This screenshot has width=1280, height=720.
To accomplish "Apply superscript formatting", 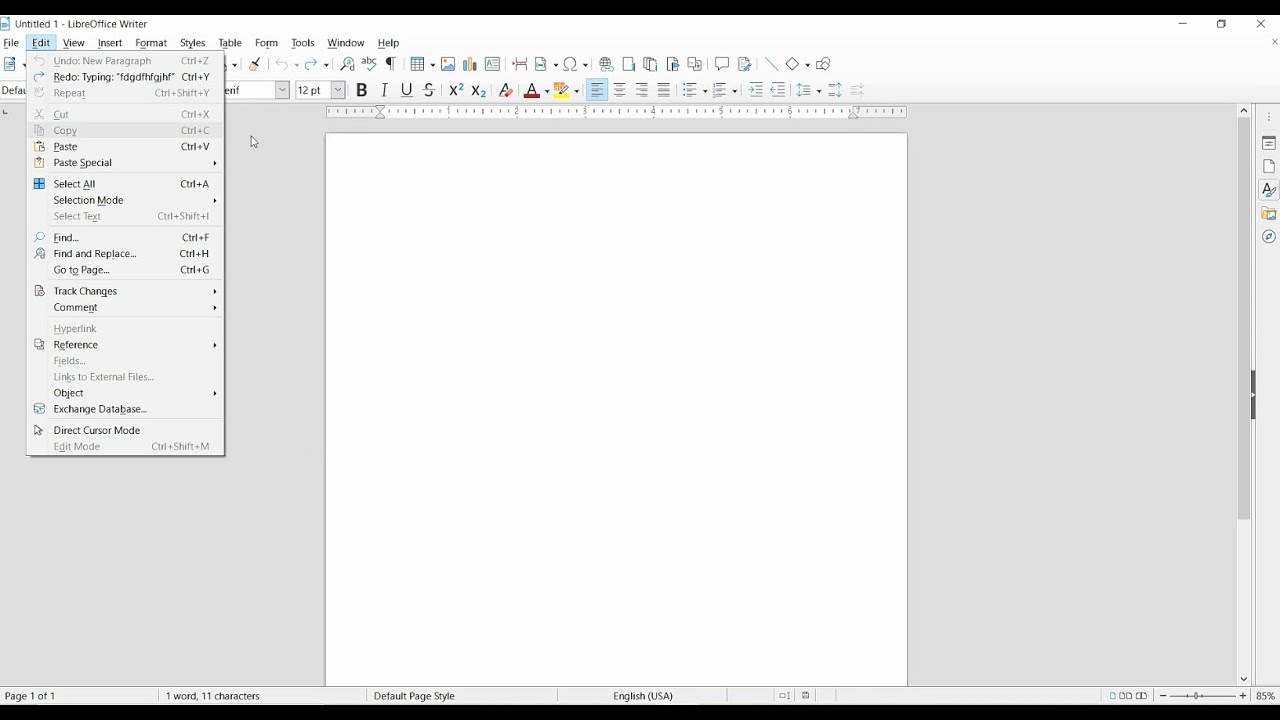I will click(456, 90).
